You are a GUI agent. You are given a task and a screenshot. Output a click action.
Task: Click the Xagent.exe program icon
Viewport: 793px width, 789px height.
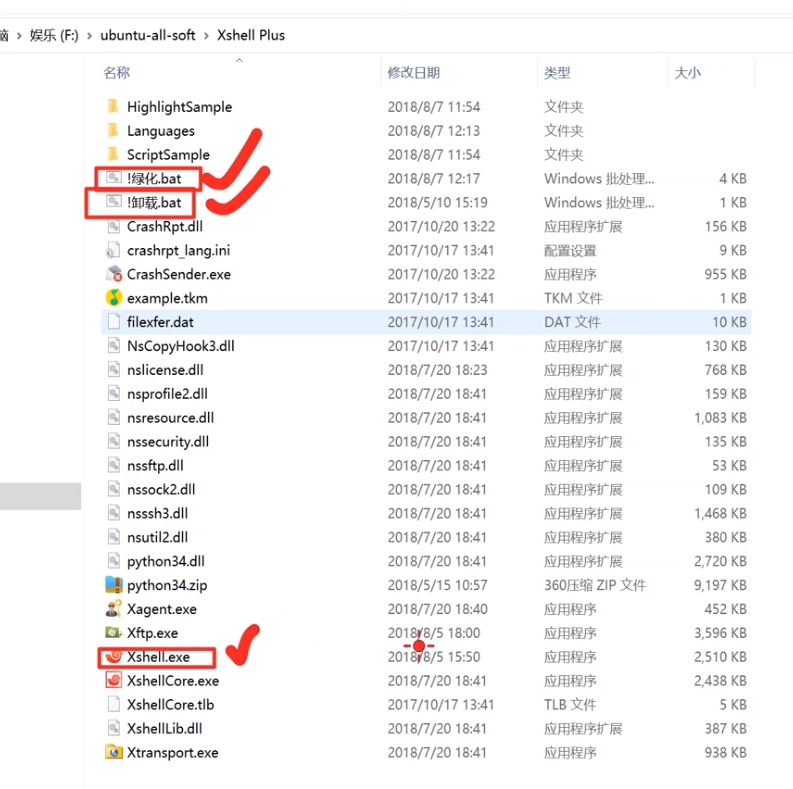[x=113, y=609]
